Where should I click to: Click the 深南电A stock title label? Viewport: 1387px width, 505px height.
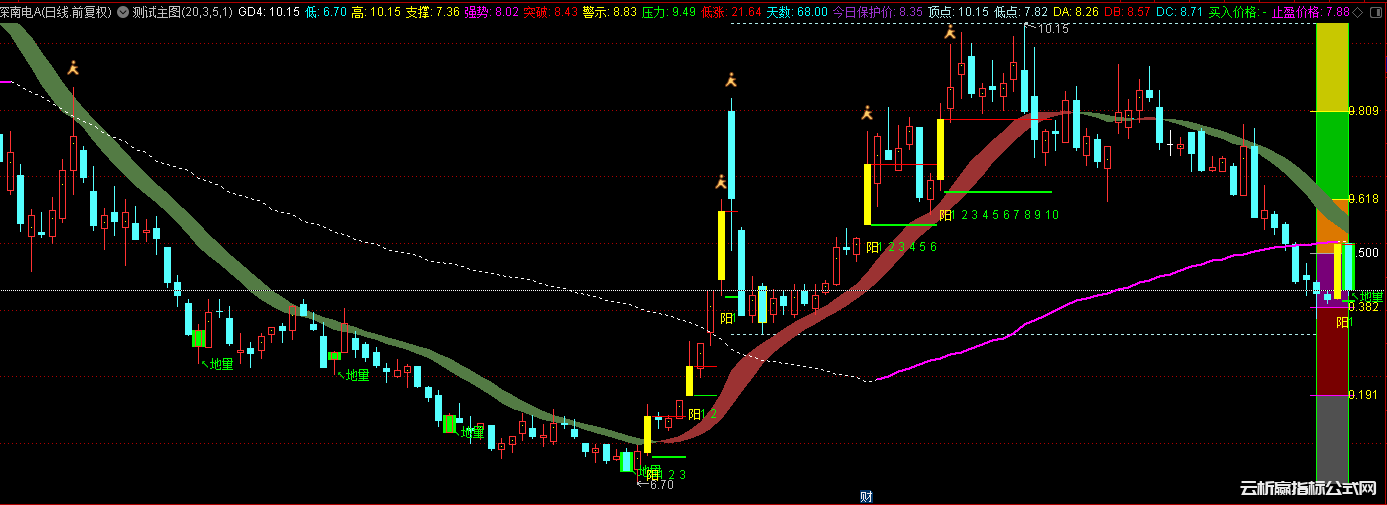click(x=56, y=12)
